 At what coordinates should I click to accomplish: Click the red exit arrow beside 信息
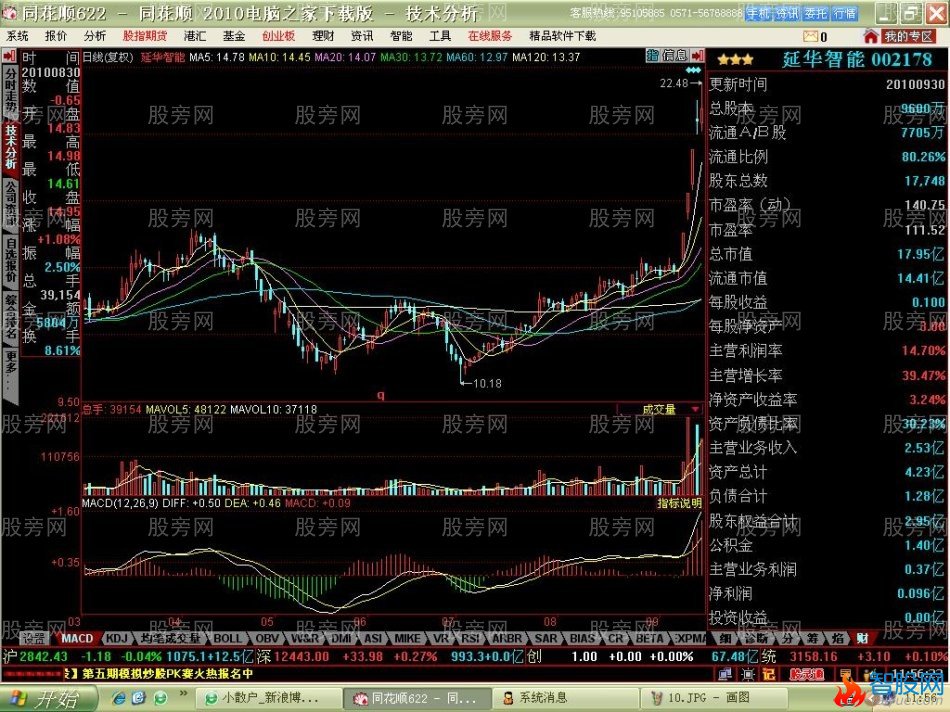[x=697, y=56]
